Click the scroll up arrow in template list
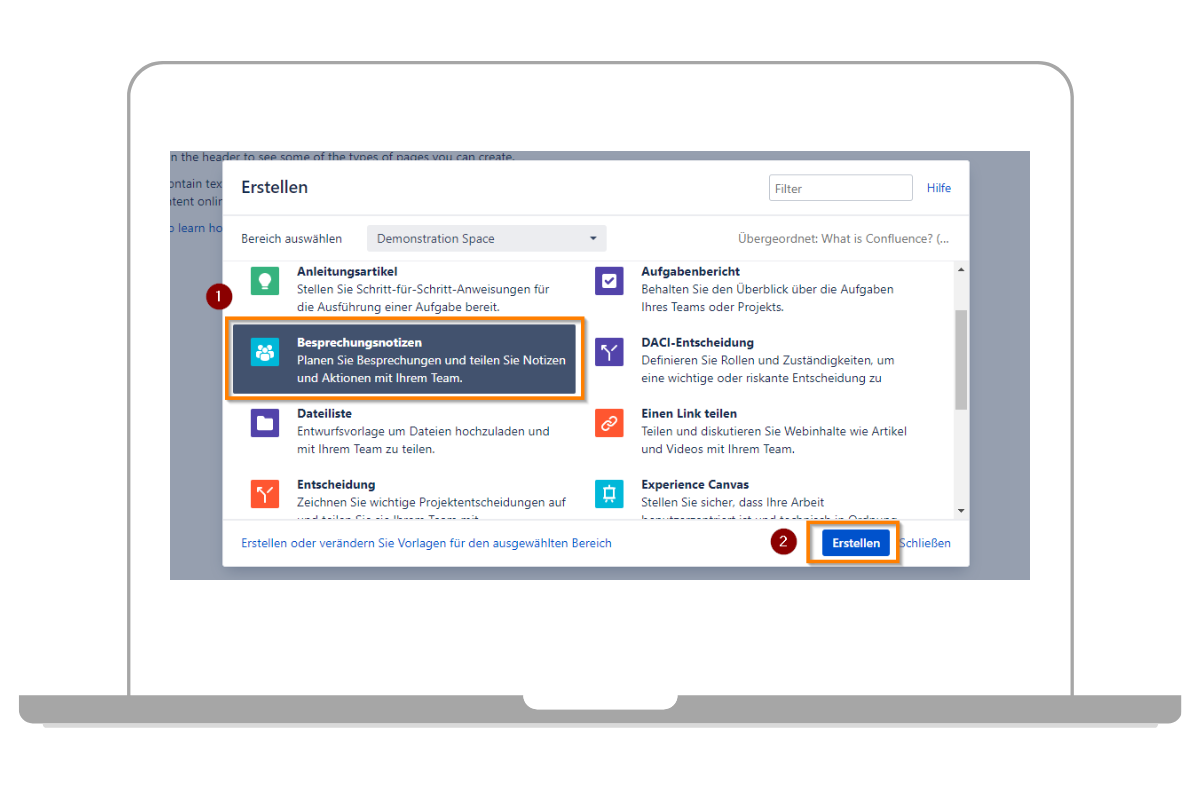The image size is (1200, 790). click(x=961, y=270)
